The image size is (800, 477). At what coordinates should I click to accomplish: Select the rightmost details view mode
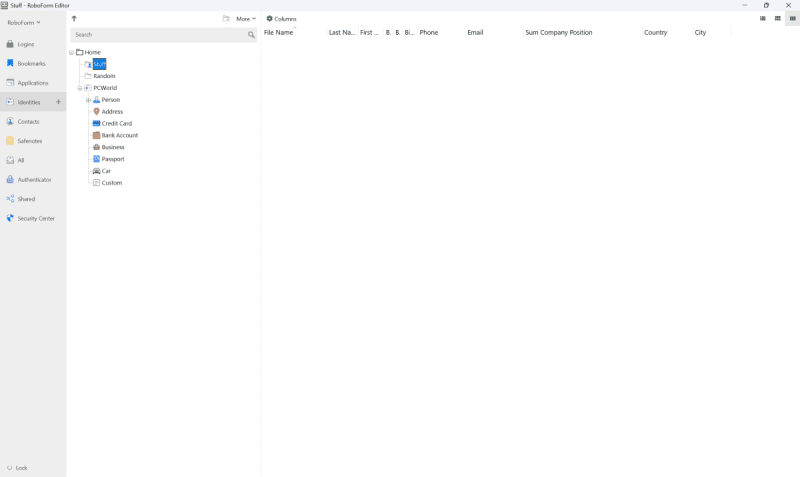(792, 18)
